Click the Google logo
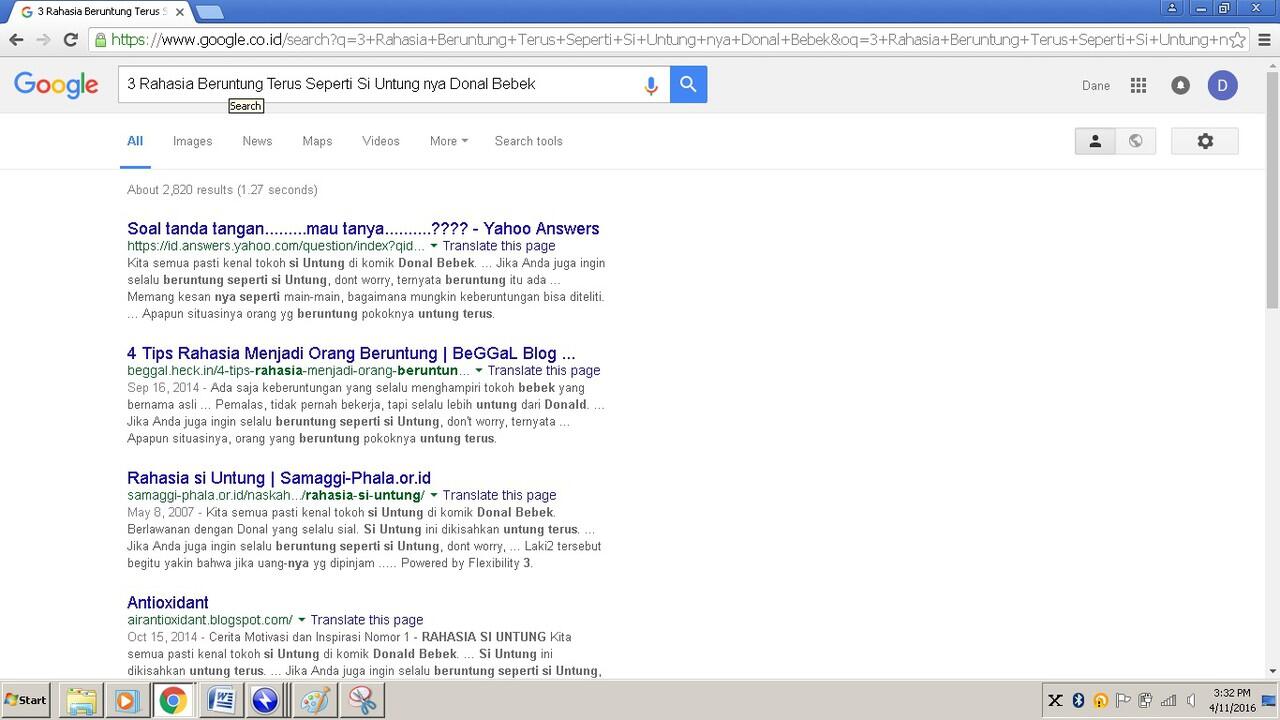 [x=56, y=85]
